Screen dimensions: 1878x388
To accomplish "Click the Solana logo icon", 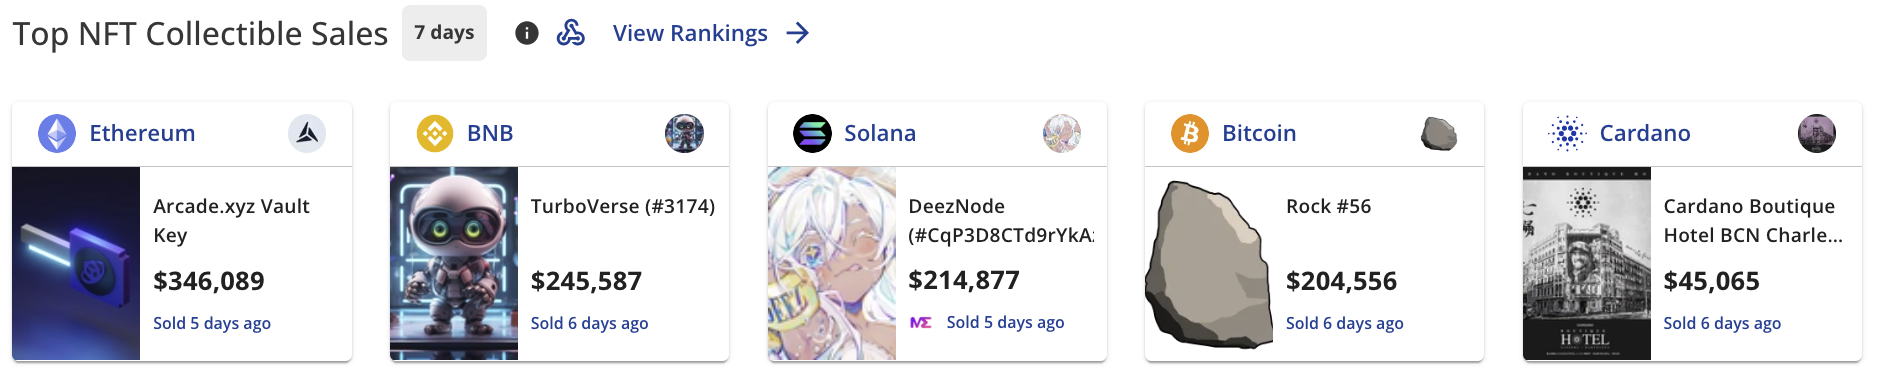I will pos(812,133).
